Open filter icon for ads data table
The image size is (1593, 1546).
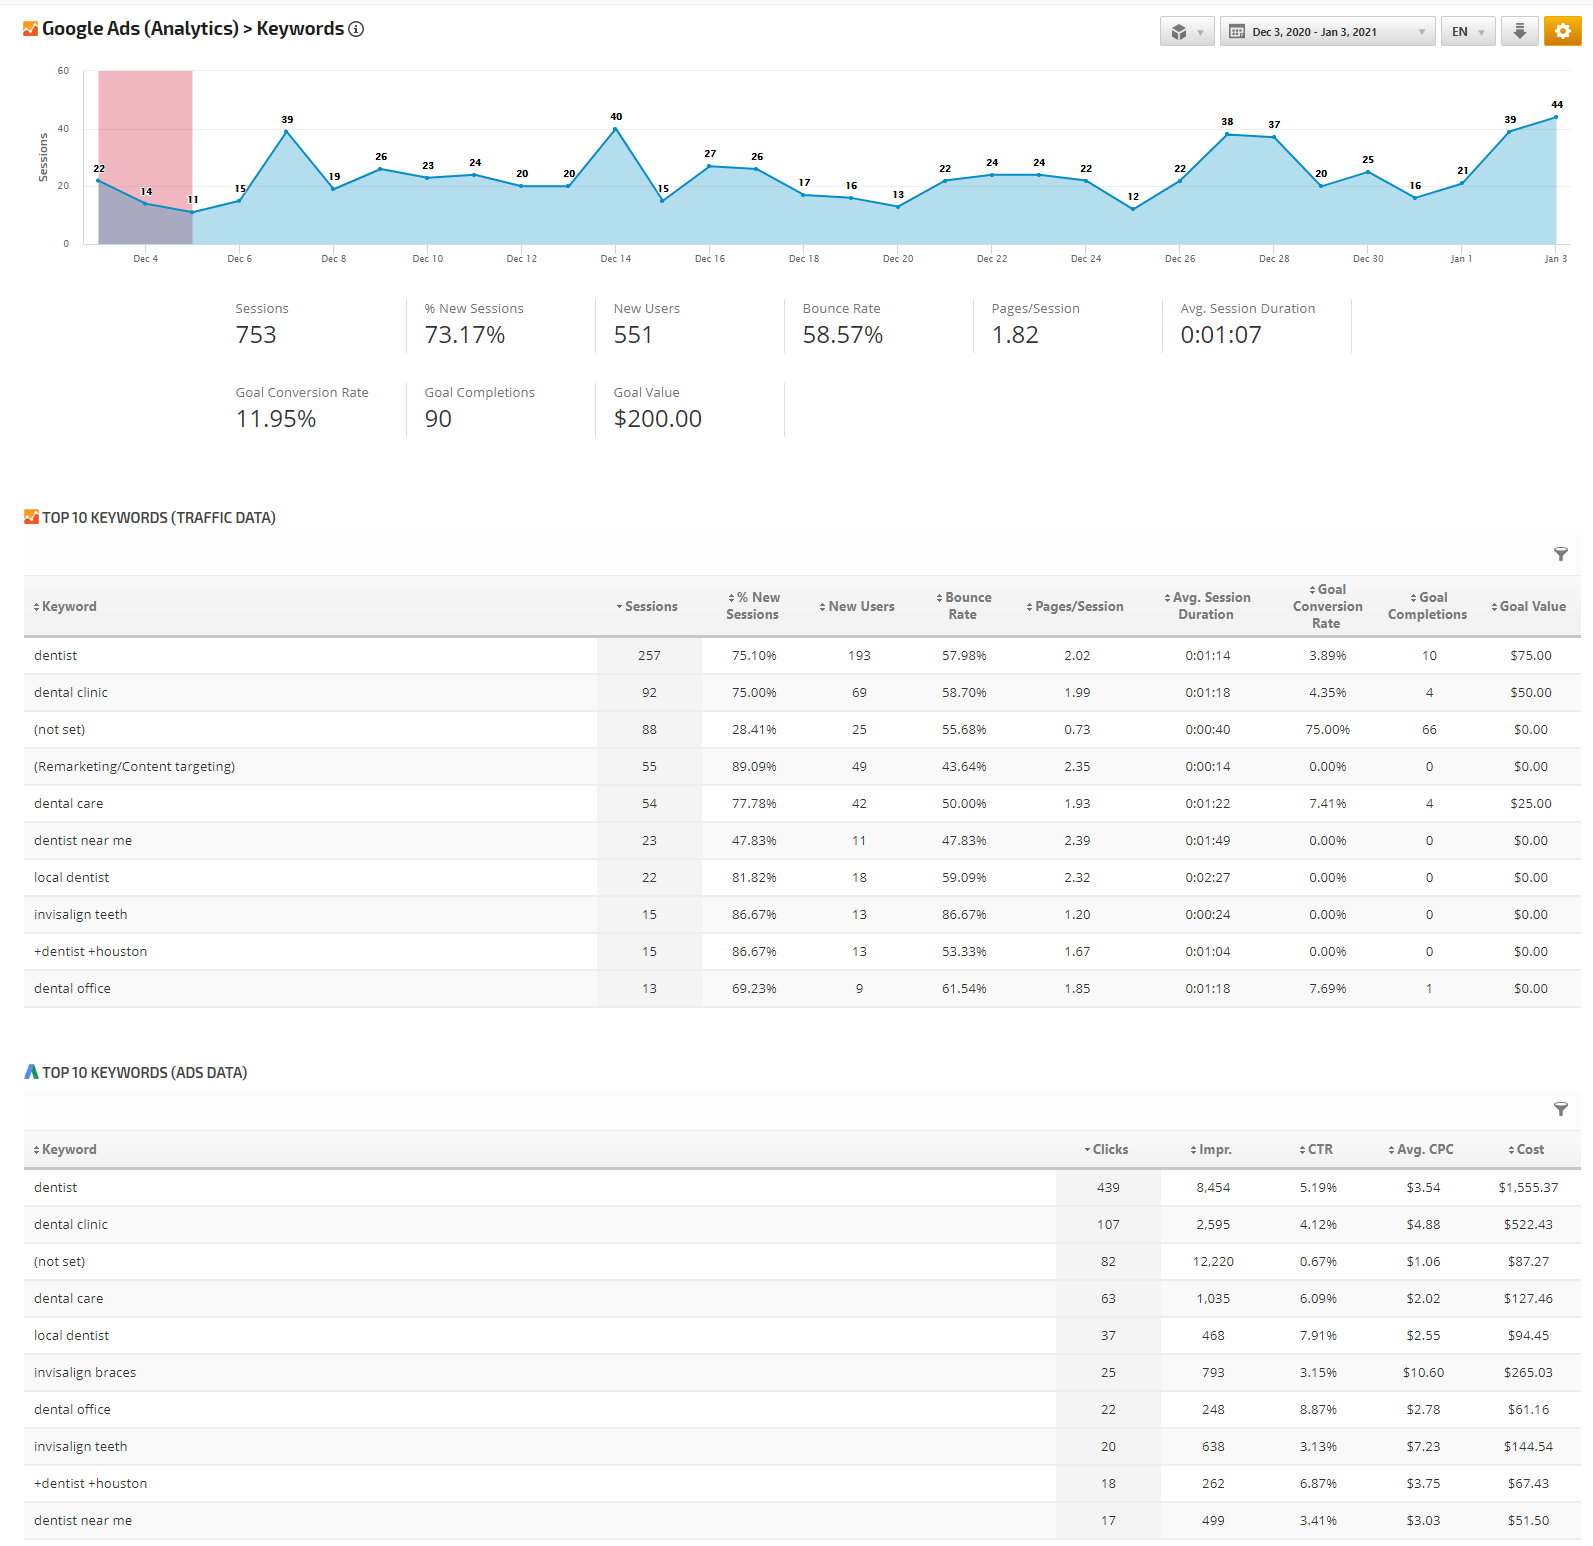[x=1560, y=1109]
